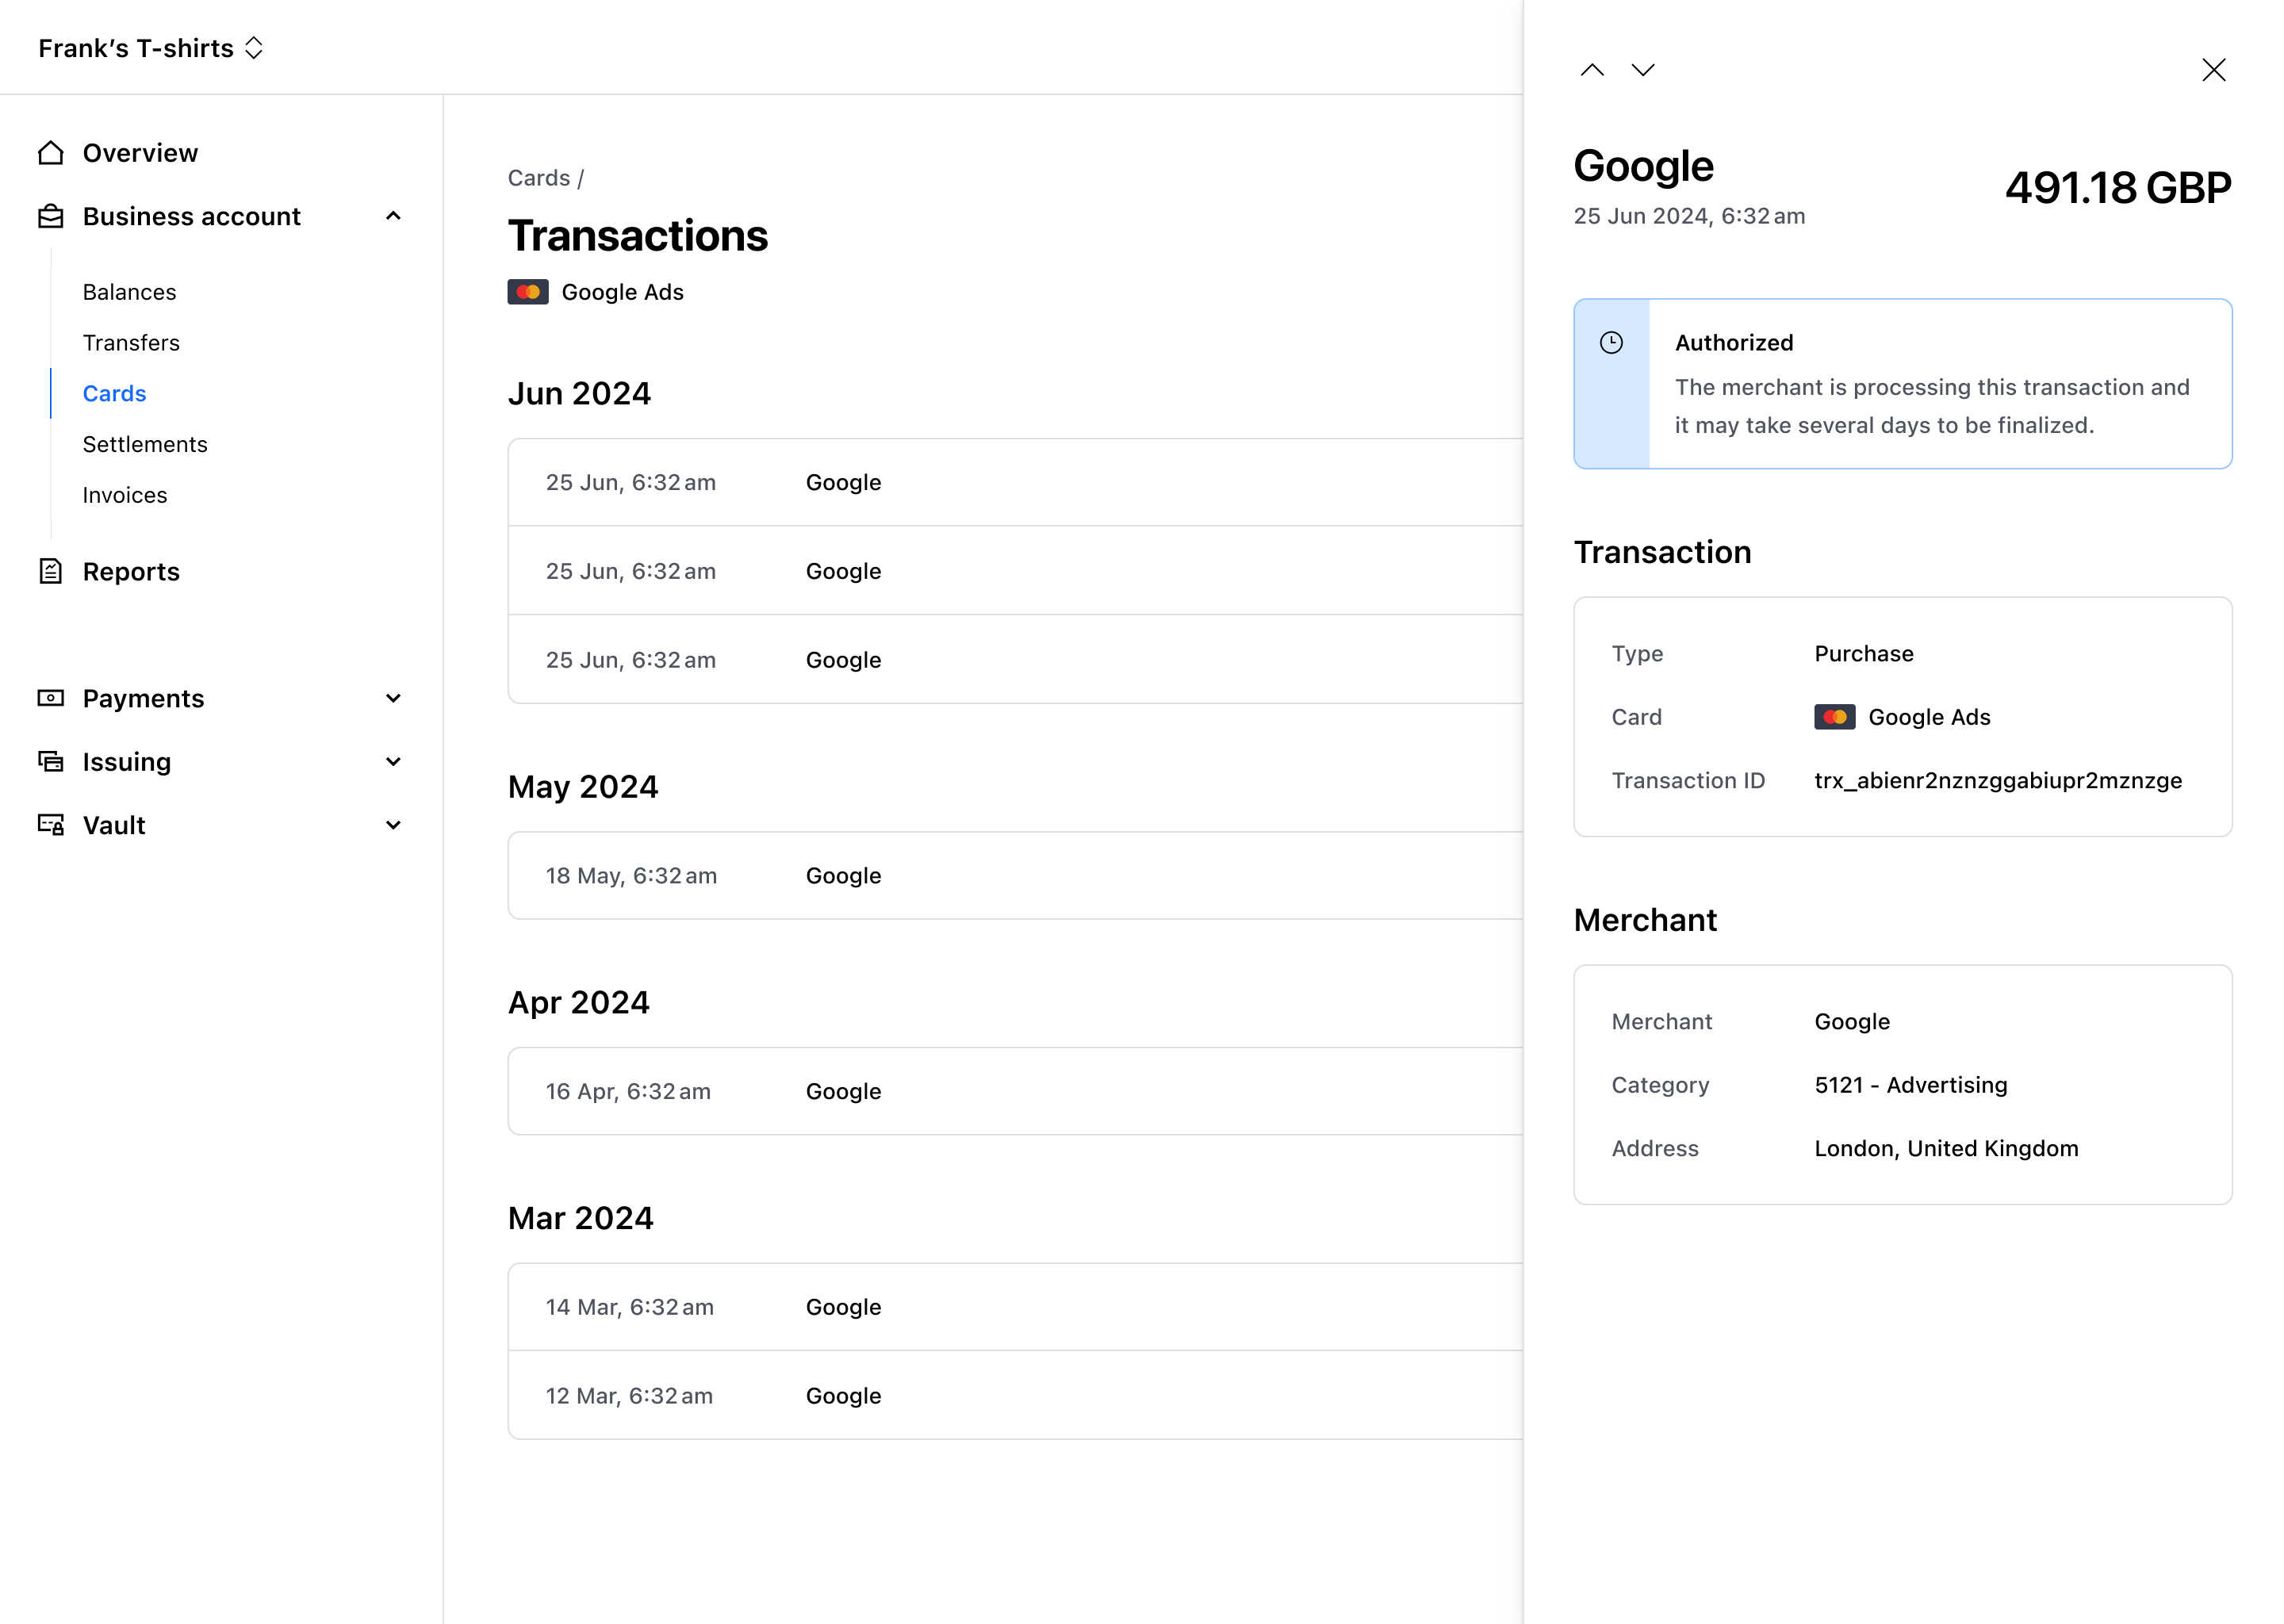The width and height of the screenshot is (2284, 1624).
Task: Open the 18 May Google transaction row
Action: 1015,875
